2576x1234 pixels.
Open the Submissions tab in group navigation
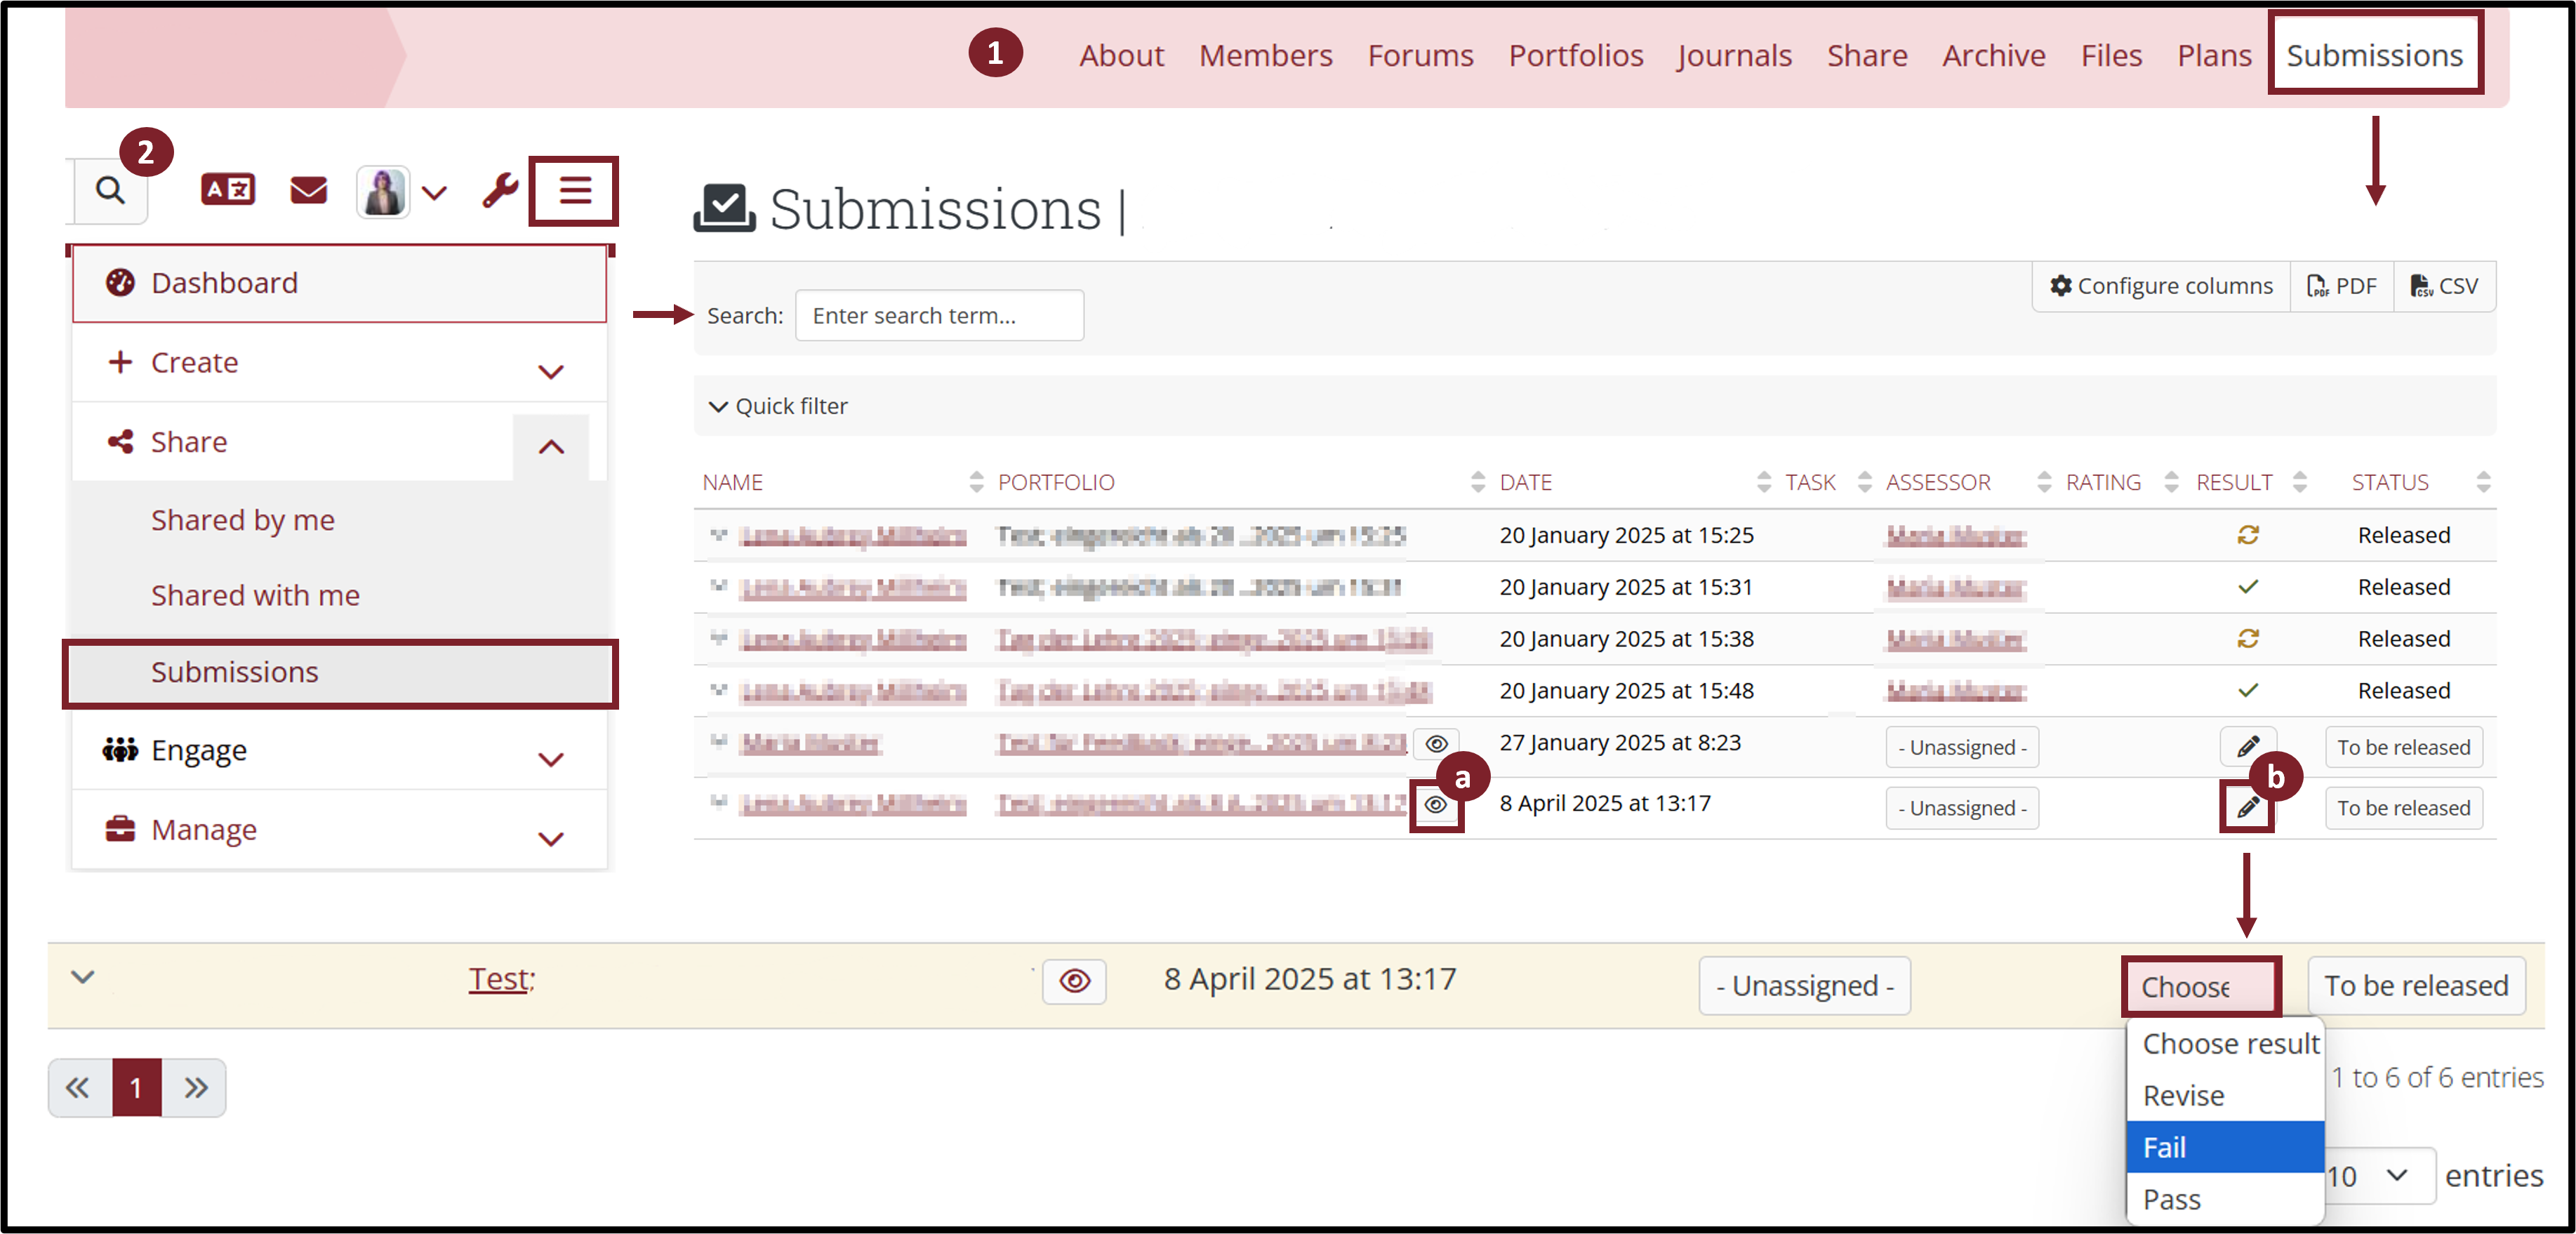click(x=2374, y=55)
